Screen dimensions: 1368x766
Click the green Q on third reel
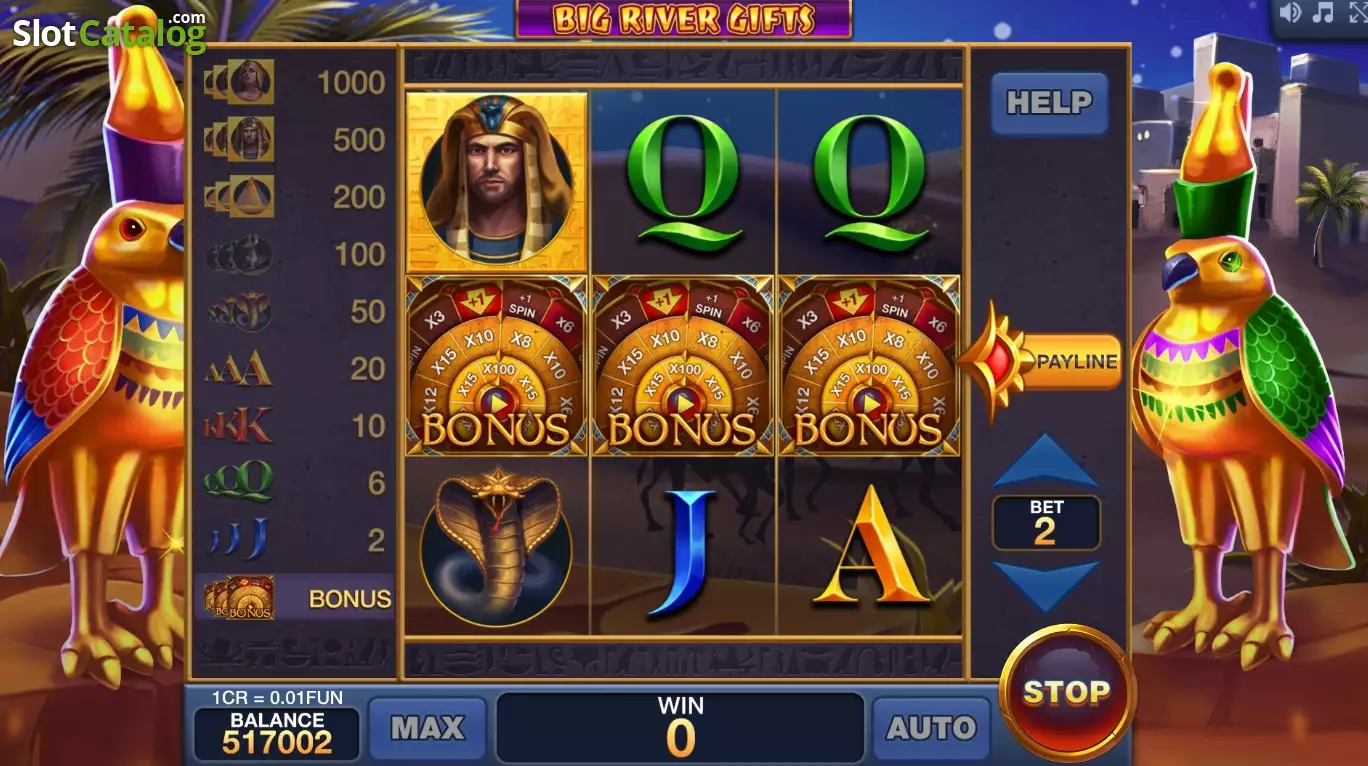(869, 183)
